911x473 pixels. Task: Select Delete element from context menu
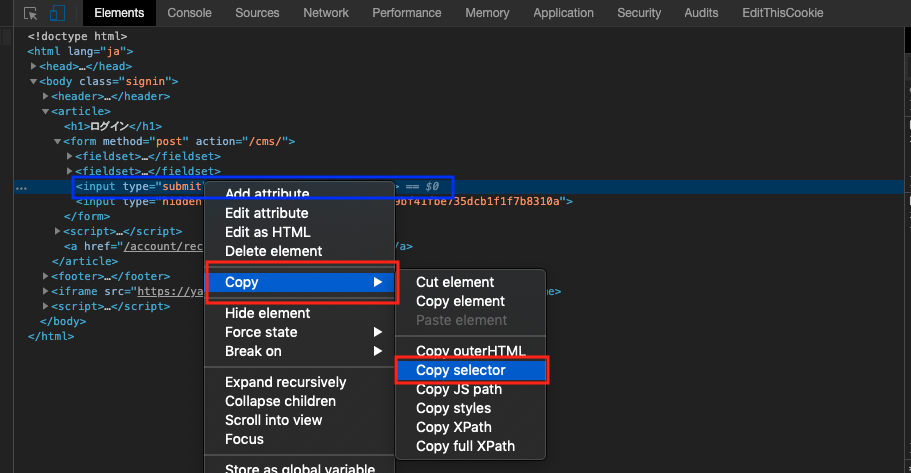274,251
